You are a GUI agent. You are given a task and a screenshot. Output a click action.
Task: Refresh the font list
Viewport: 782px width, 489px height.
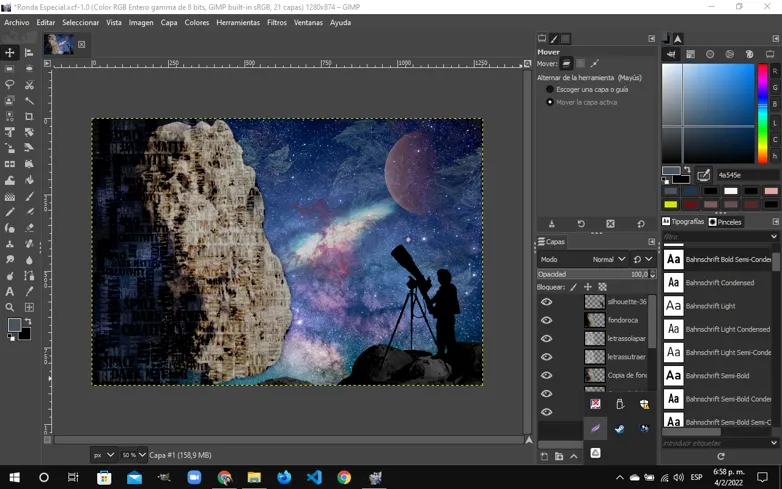pos(721,456)
